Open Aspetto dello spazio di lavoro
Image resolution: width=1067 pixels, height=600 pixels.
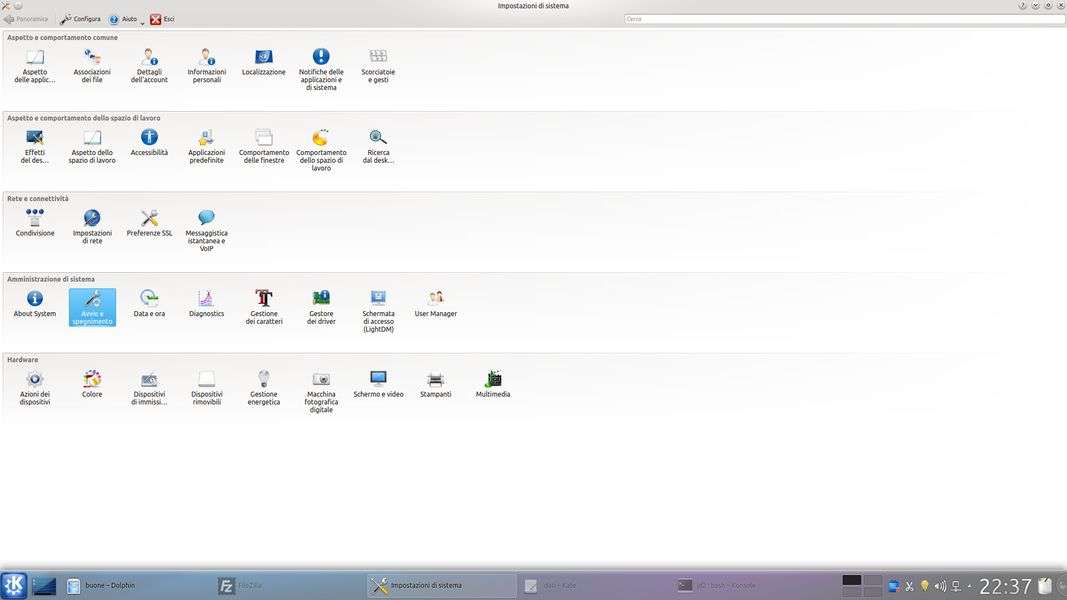click(x=92, y=146)
